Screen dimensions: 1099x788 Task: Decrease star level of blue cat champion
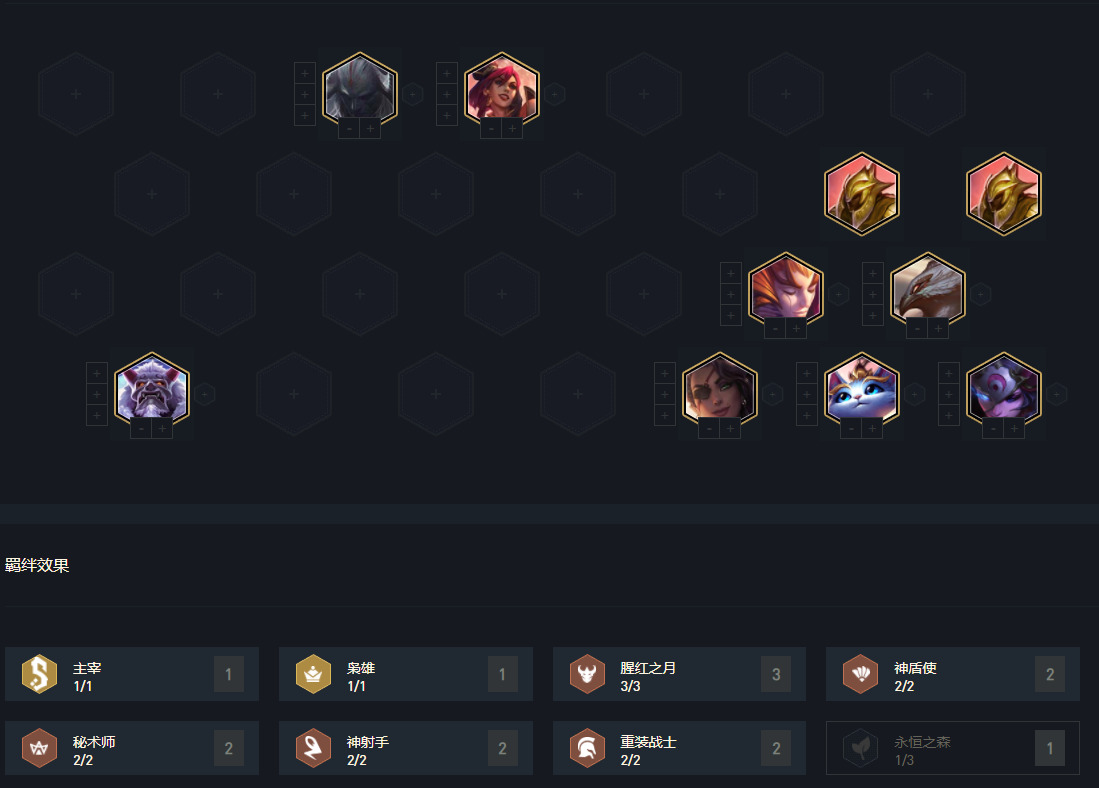pyautogui.click(x=851, y=428)
